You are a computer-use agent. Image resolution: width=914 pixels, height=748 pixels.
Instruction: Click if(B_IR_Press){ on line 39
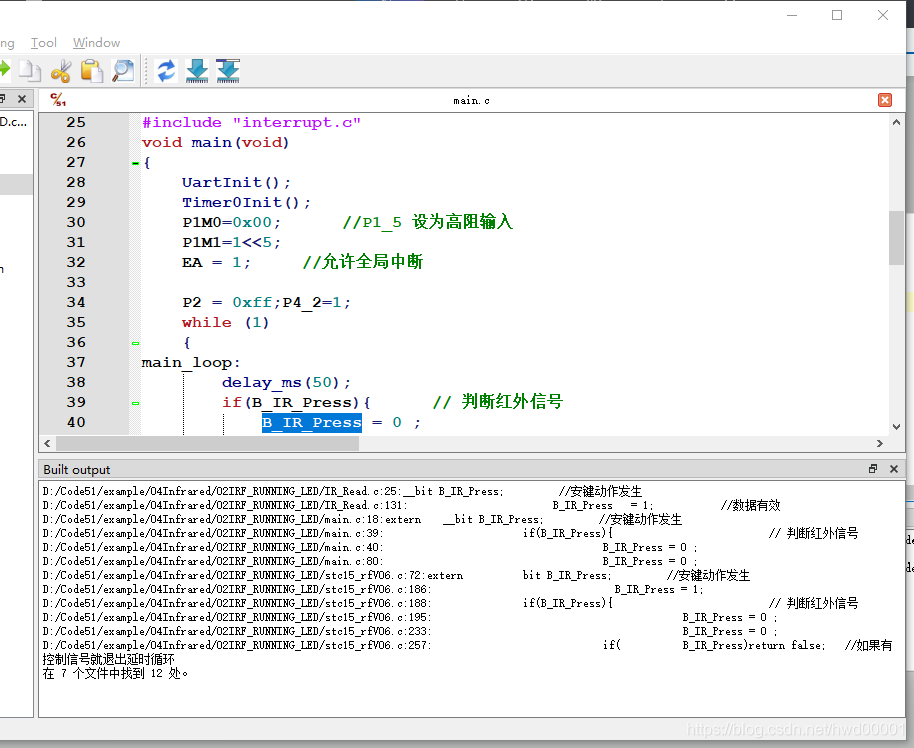click(x=296, y=402)
